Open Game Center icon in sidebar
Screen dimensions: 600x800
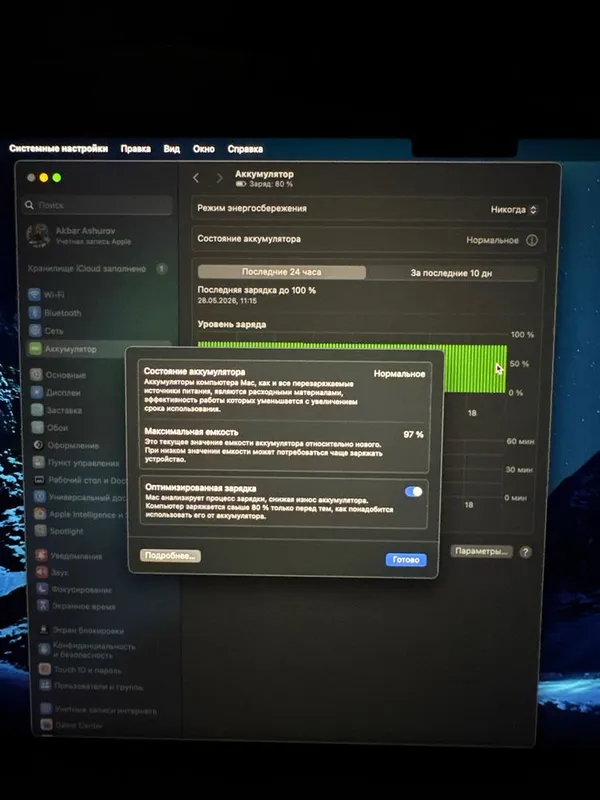click(46, 724)
